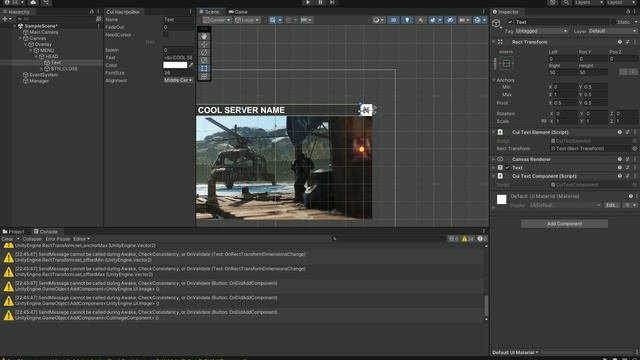Collapse the Rect Transform component

coord(494,42)
